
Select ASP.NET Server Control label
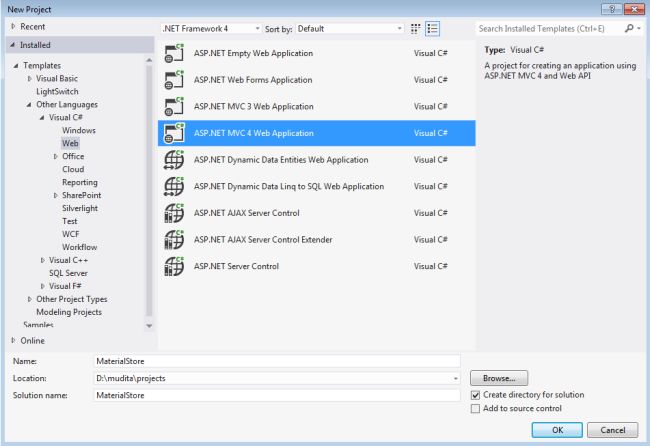click(x=236, y=266)
